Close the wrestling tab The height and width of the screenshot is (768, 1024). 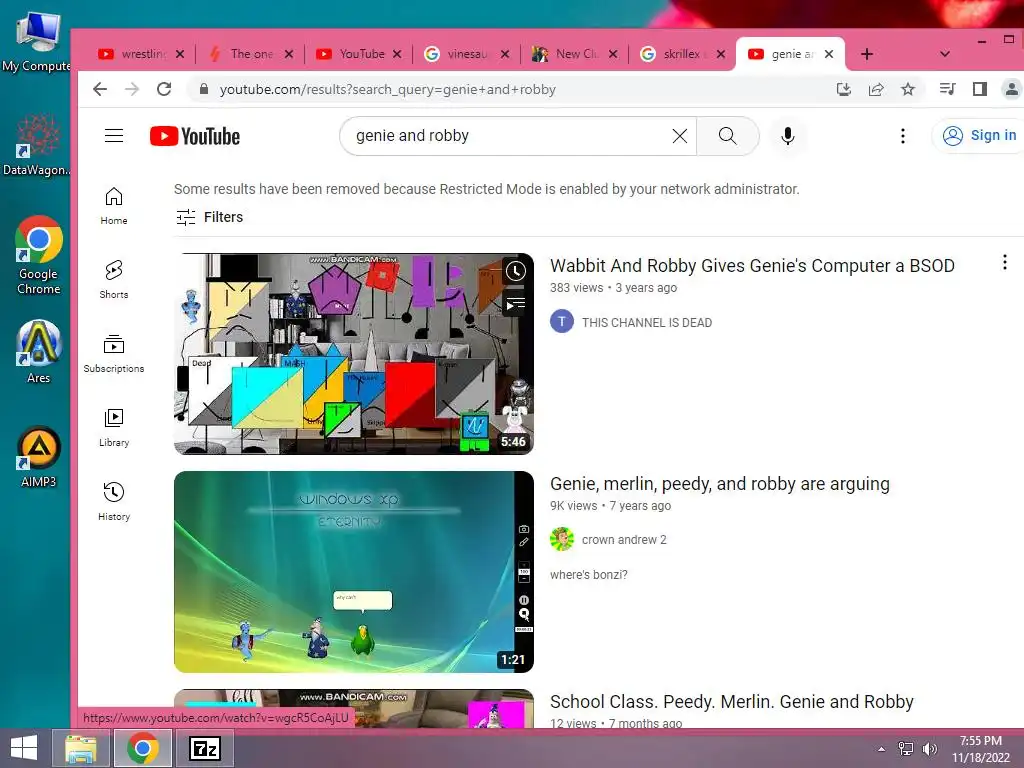point(180,54)
